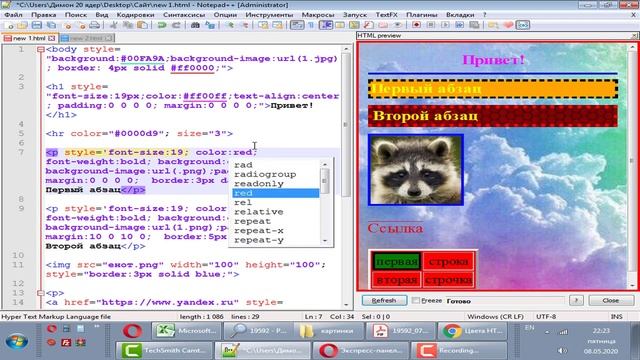This screenshot has height=360, width=640.
Task: Click the Stop Recording macro icon
Action: (x=431, y=25)
